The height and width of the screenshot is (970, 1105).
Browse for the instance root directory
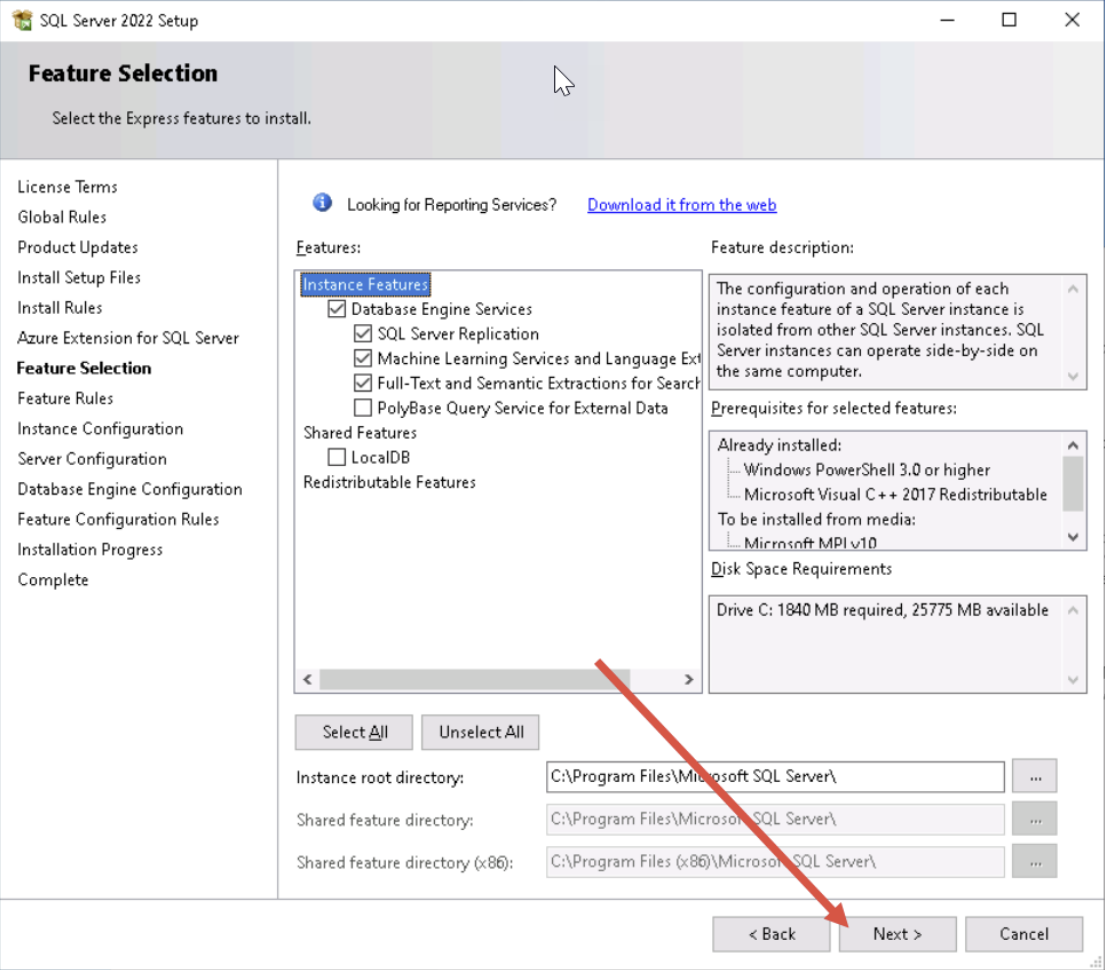[x=1035, y=777]
